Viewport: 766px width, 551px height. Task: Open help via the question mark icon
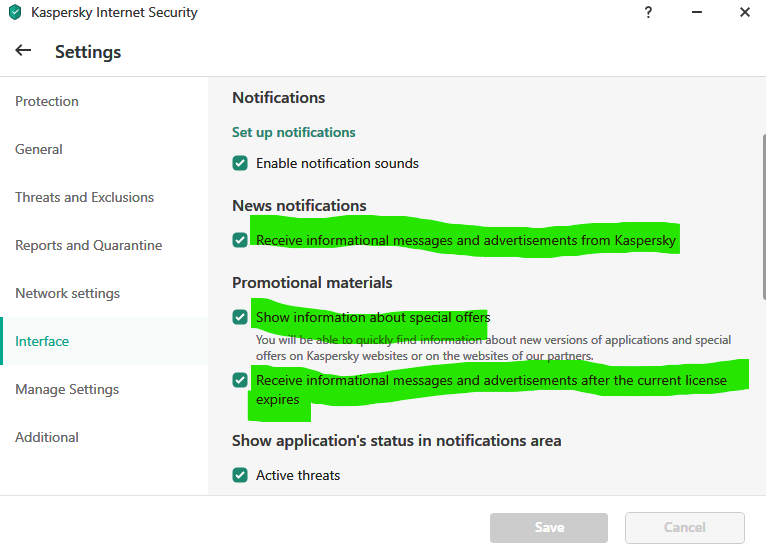pos(648,12)
